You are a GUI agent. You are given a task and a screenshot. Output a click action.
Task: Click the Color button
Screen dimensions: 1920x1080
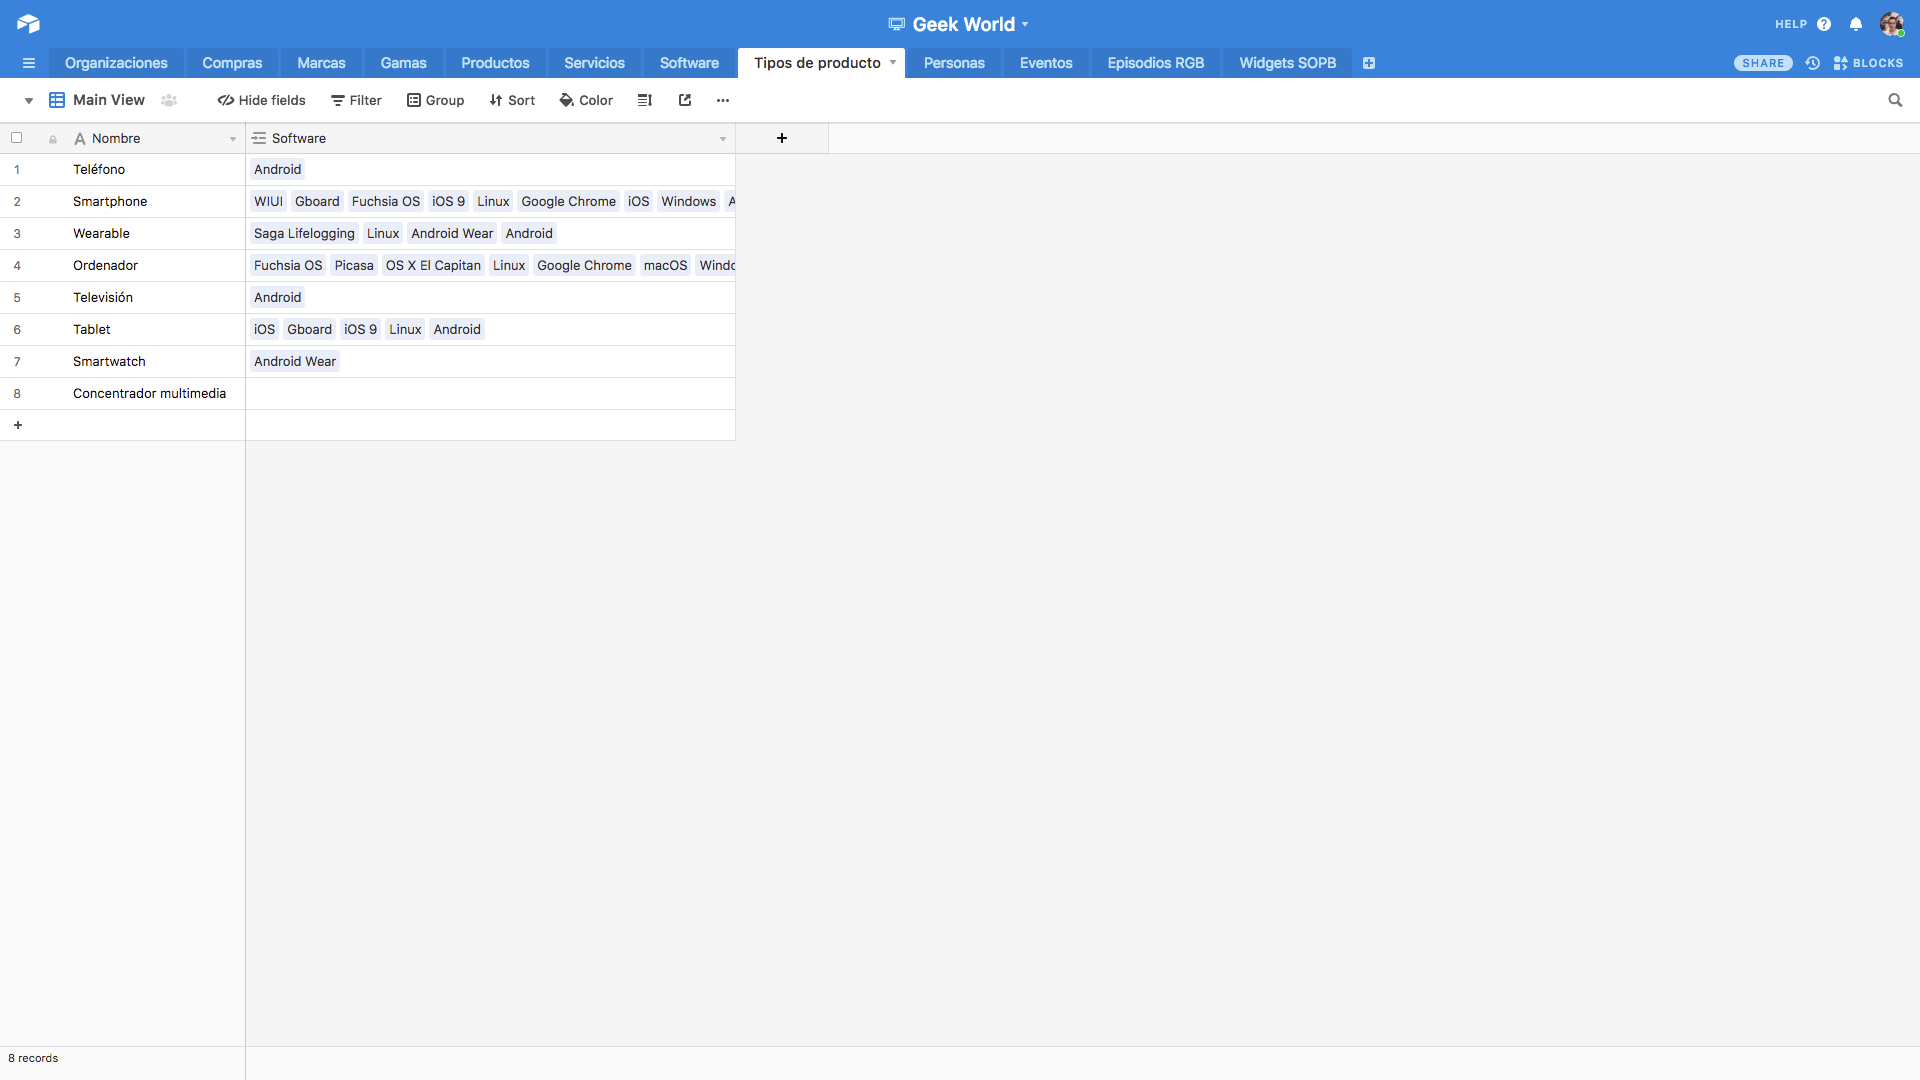tap(586, 100)
